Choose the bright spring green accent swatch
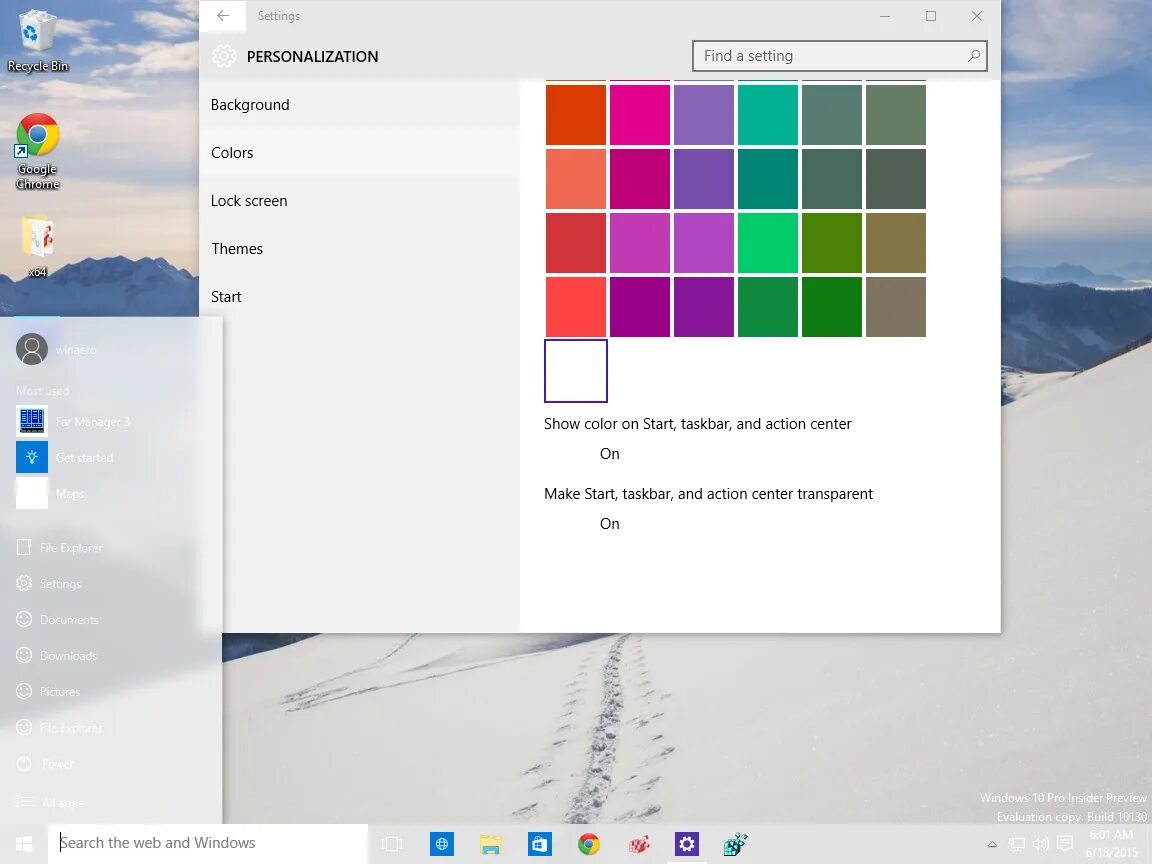The width and height of the screenshot is (1152, 864). click(767, 242)
